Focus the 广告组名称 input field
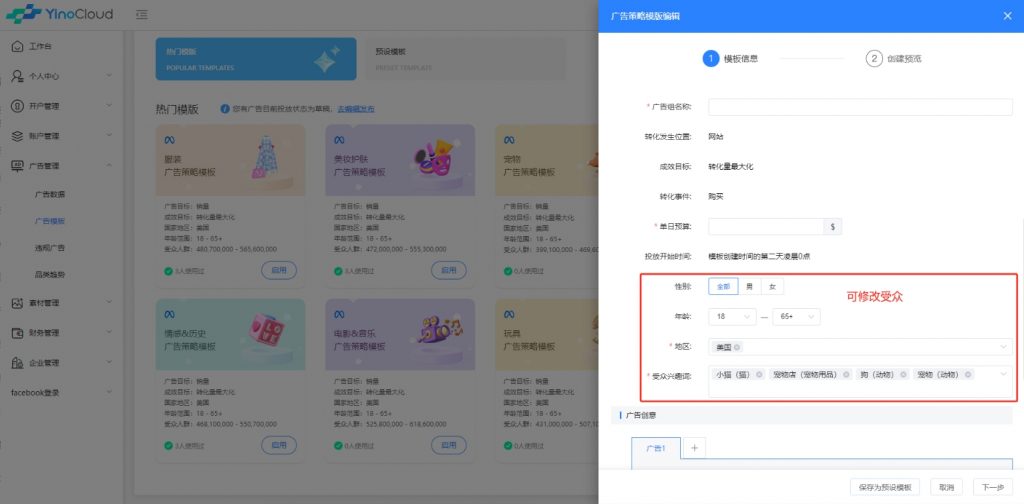Image resolution: width=1024 pixels, height=504 pixels. coord(860,106)
